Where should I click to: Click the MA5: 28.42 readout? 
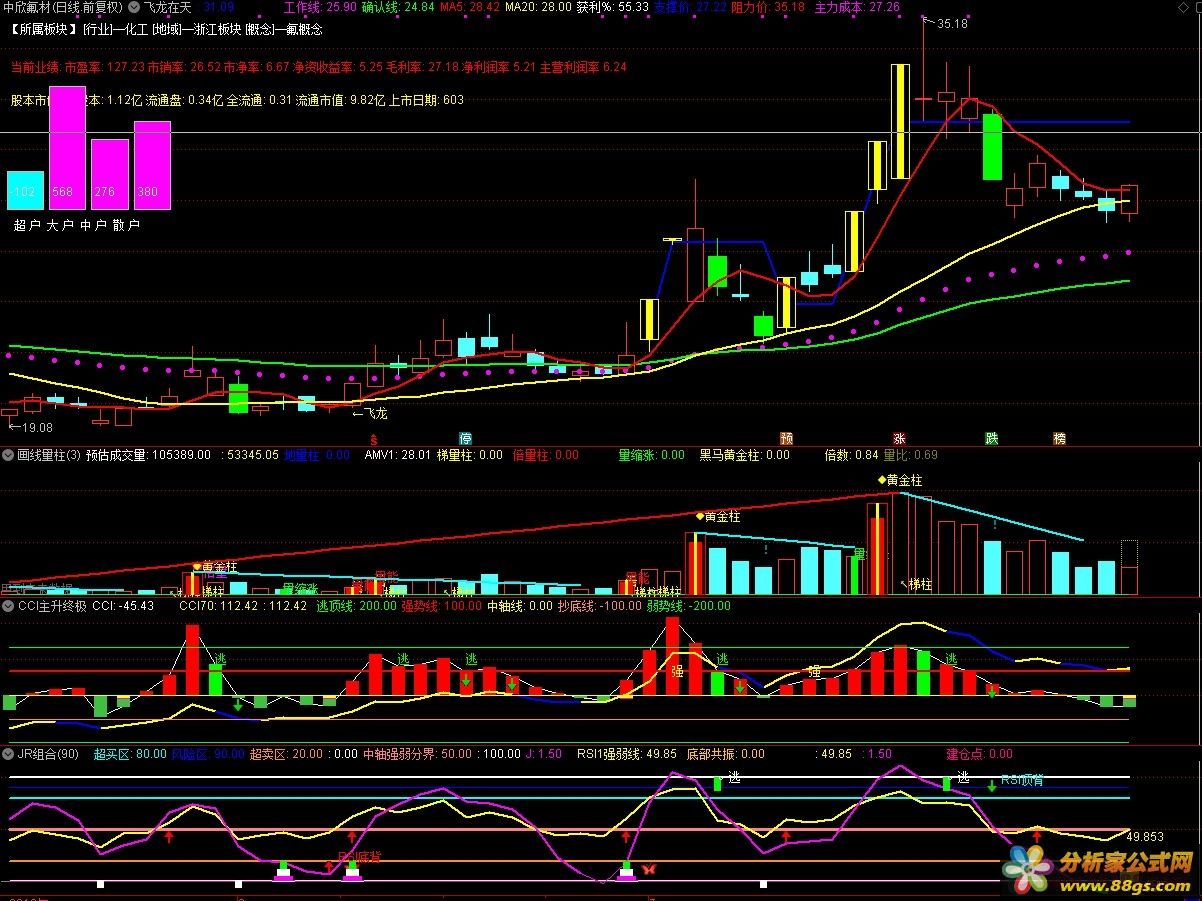coord(470,7)
